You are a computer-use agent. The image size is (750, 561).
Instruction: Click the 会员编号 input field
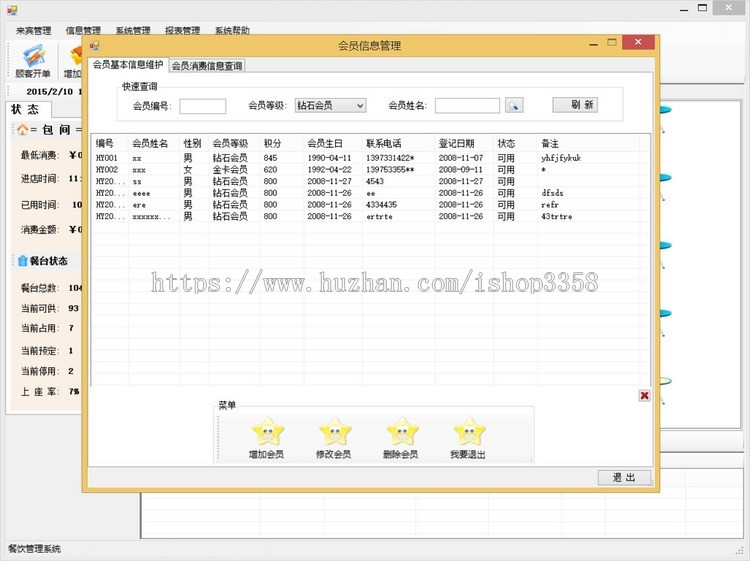click(202, 106)
